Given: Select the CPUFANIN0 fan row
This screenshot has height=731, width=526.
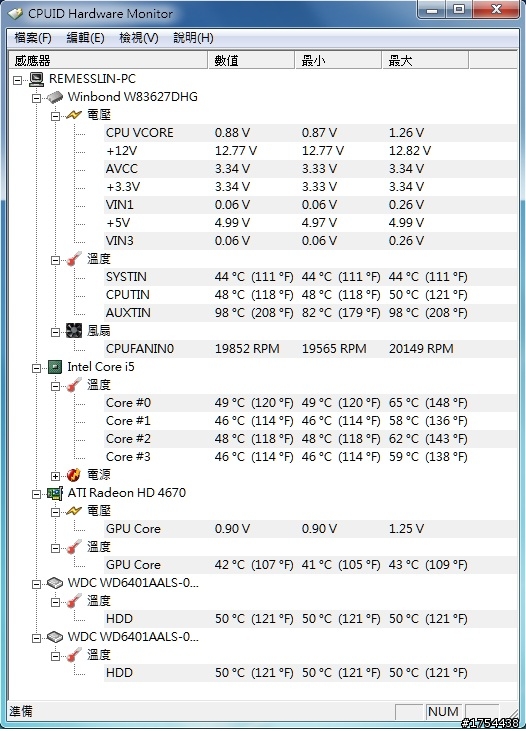Looking at the screenshot, I should coord(310,349).
